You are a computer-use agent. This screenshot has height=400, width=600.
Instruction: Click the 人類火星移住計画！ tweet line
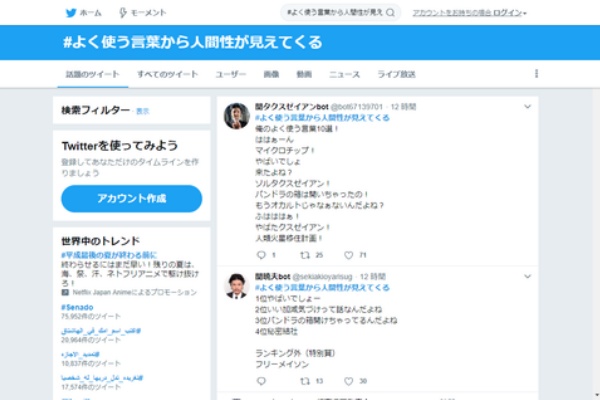coord(289,238)
